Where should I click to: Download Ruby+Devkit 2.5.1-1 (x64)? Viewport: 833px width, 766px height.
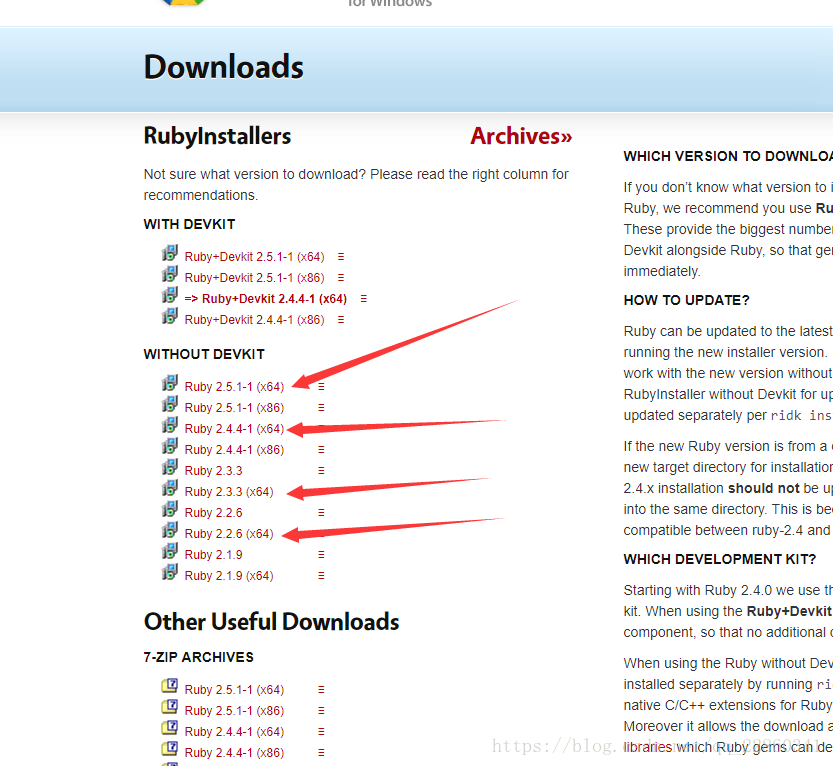(x=254, y=257)
